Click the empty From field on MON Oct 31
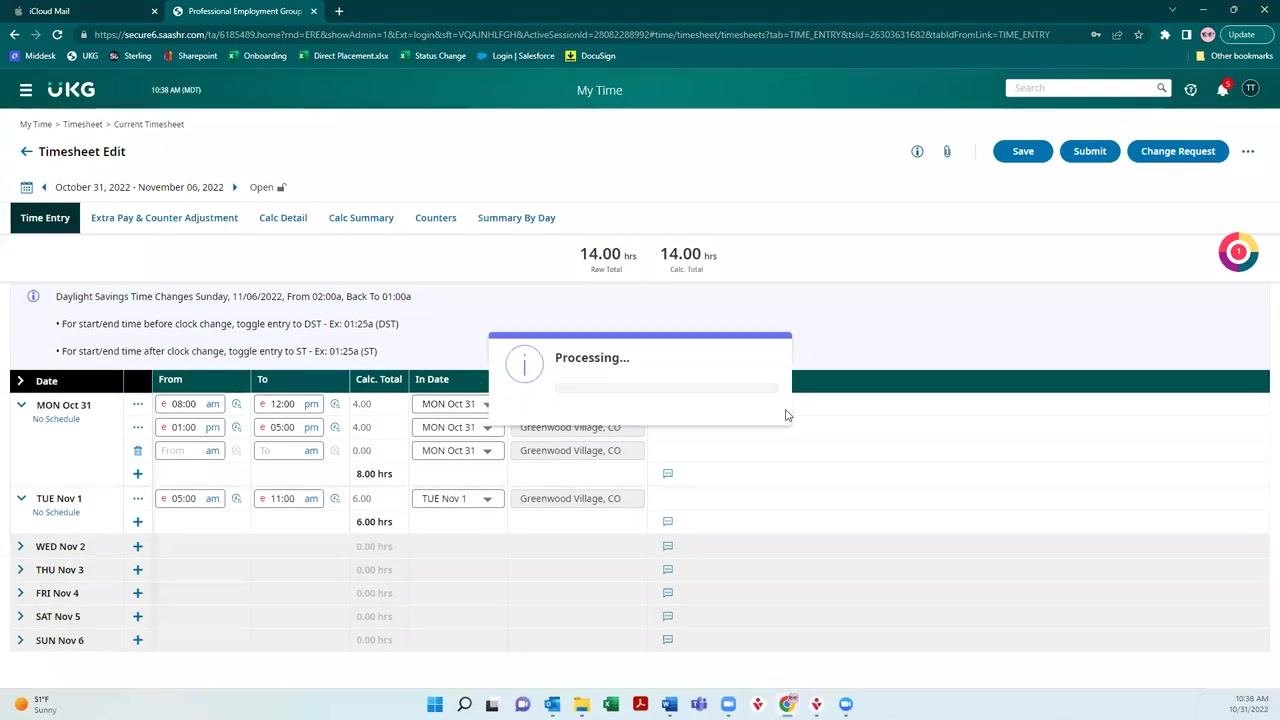 [x=190, y=451]
